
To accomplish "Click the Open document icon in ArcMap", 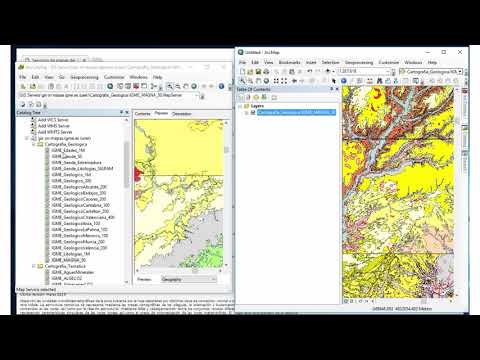I will coord(250,71).
